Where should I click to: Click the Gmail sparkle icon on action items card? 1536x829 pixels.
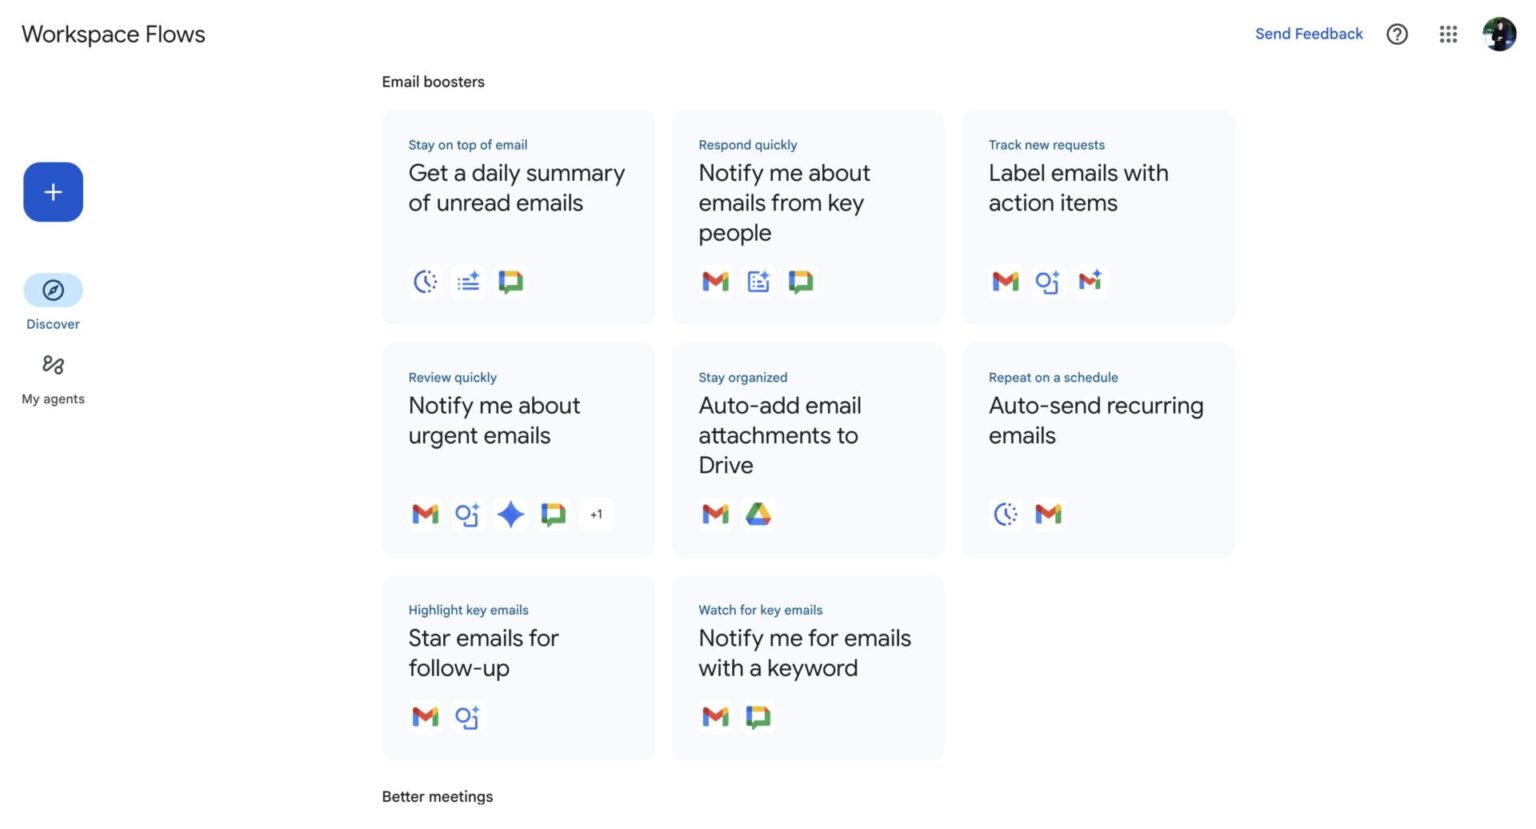(1089, 281)
